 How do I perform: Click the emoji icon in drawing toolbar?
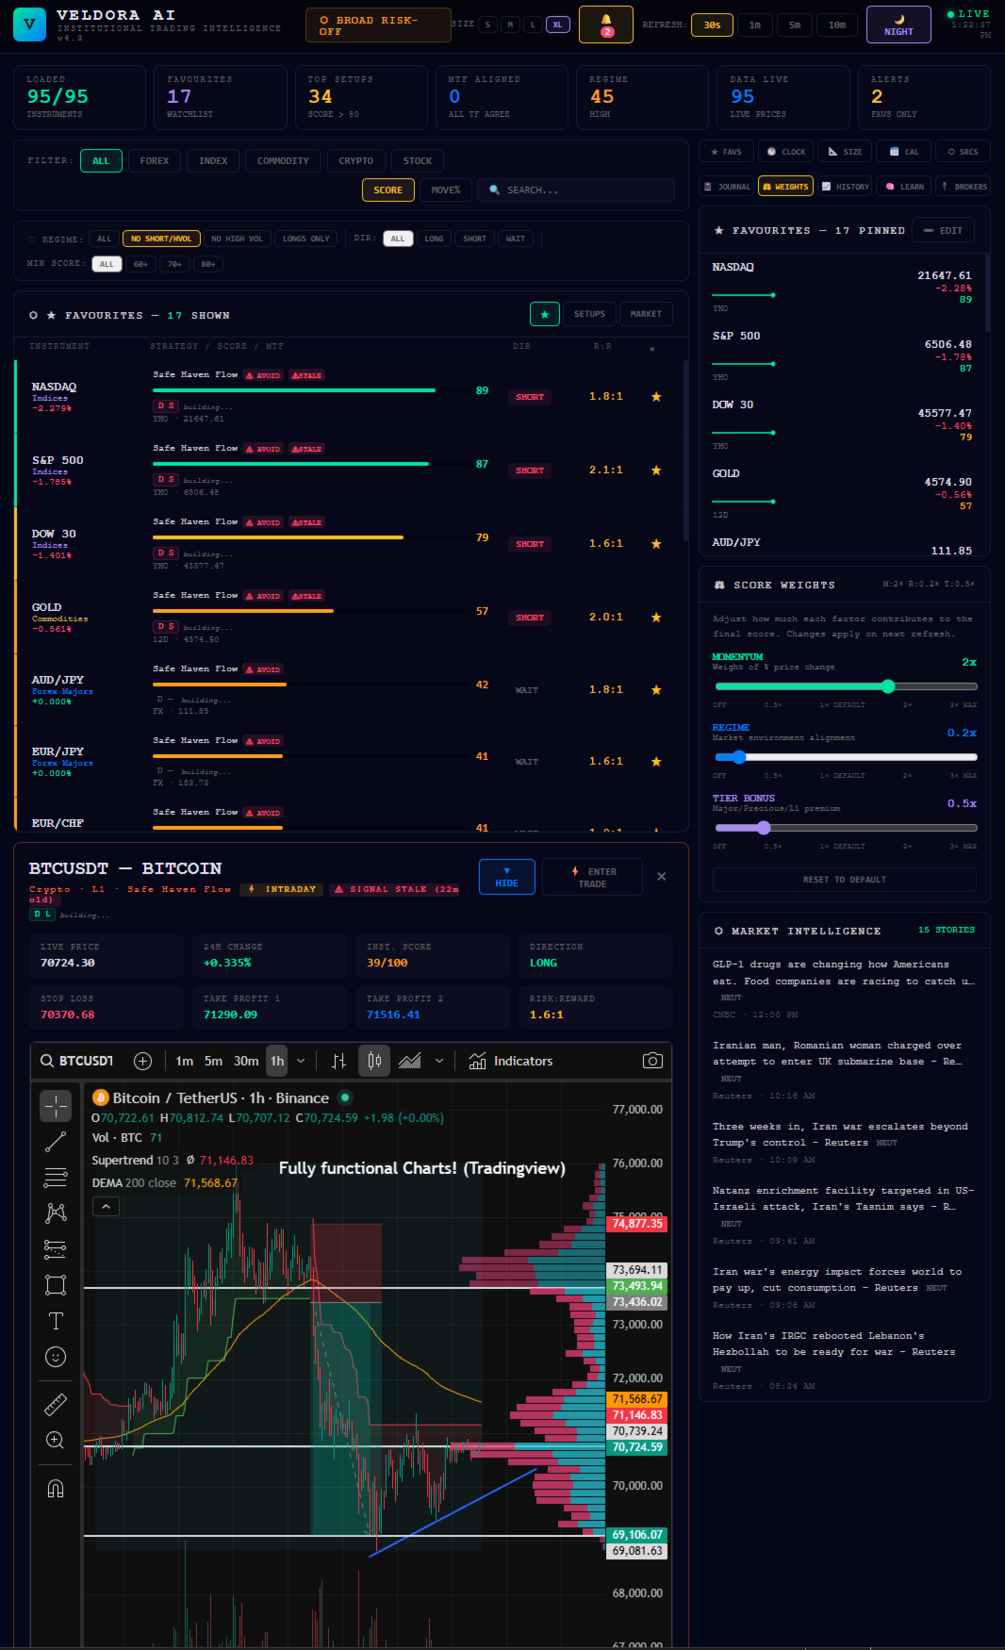56,1357
